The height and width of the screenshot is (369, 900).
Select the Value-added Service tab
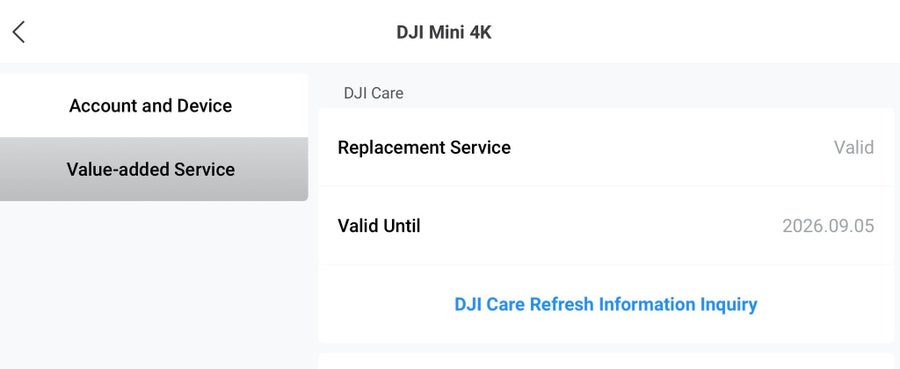pyautogui.click(x=151, y=169)
